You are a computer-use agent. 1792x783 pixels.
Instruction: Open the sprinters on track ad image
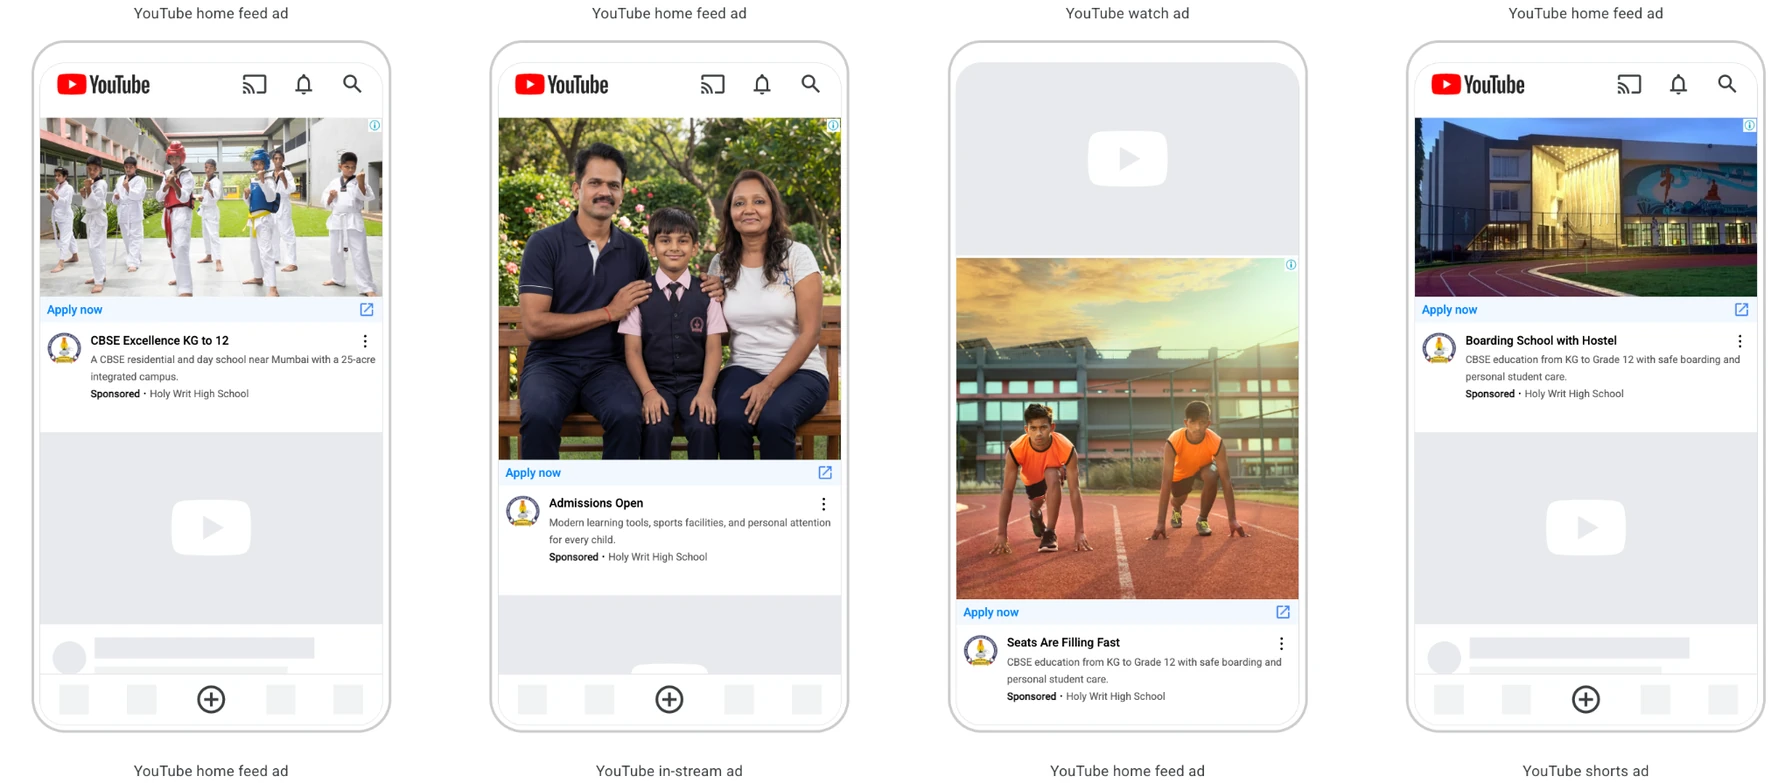[x=1127, y=428]
